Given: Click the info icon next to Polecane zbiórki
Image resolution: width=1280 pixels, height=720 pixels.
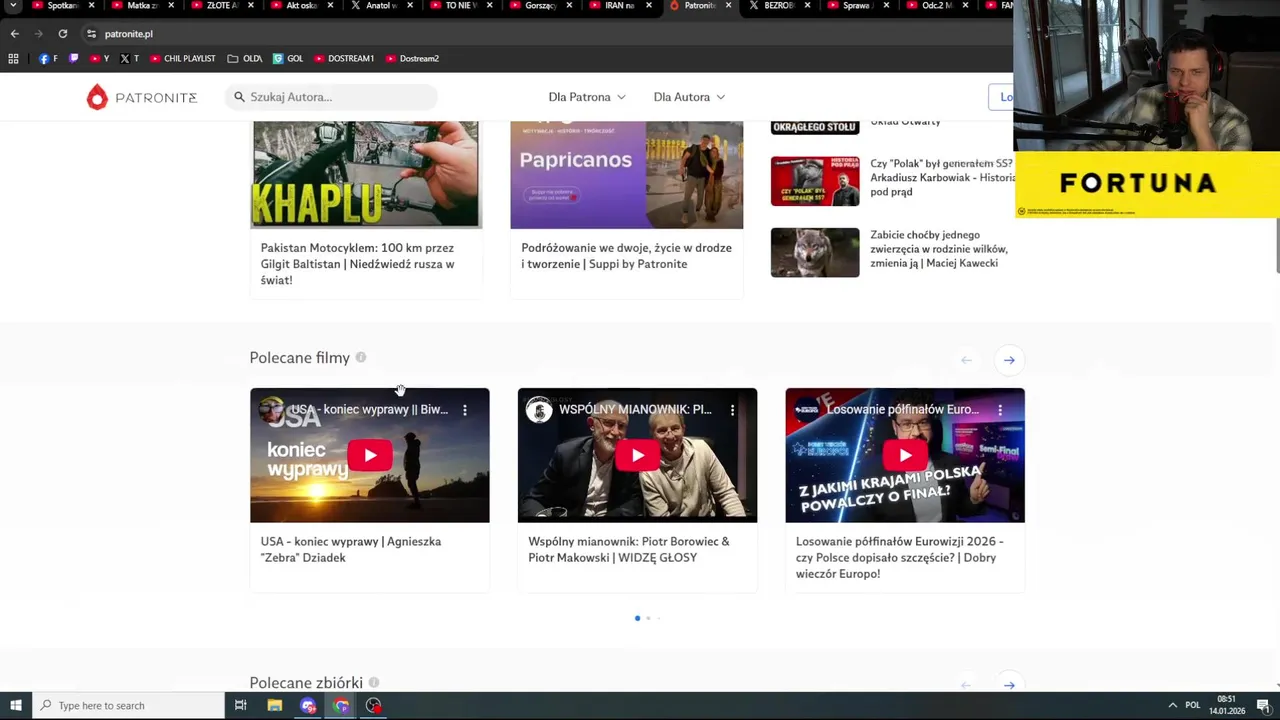Looking at the screenshot, I should point(373,682).
